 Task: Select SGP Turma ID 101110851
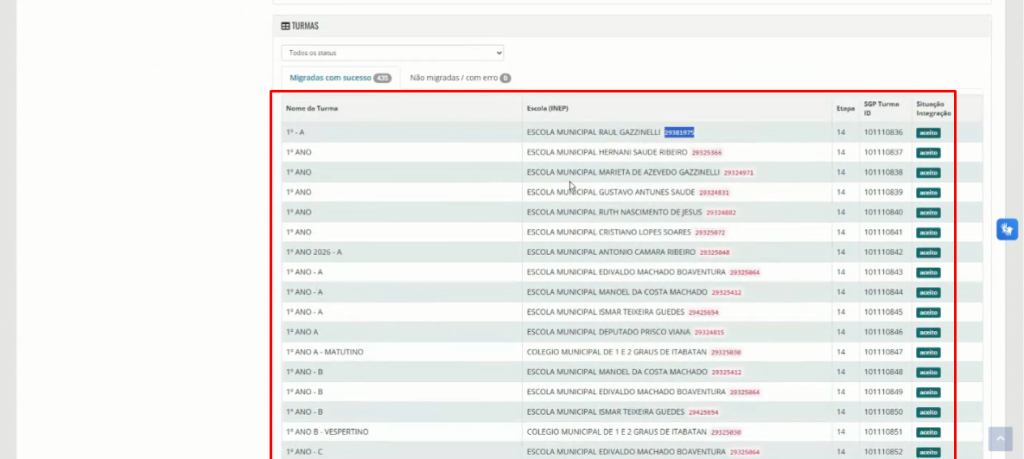(x=883, y=432)
